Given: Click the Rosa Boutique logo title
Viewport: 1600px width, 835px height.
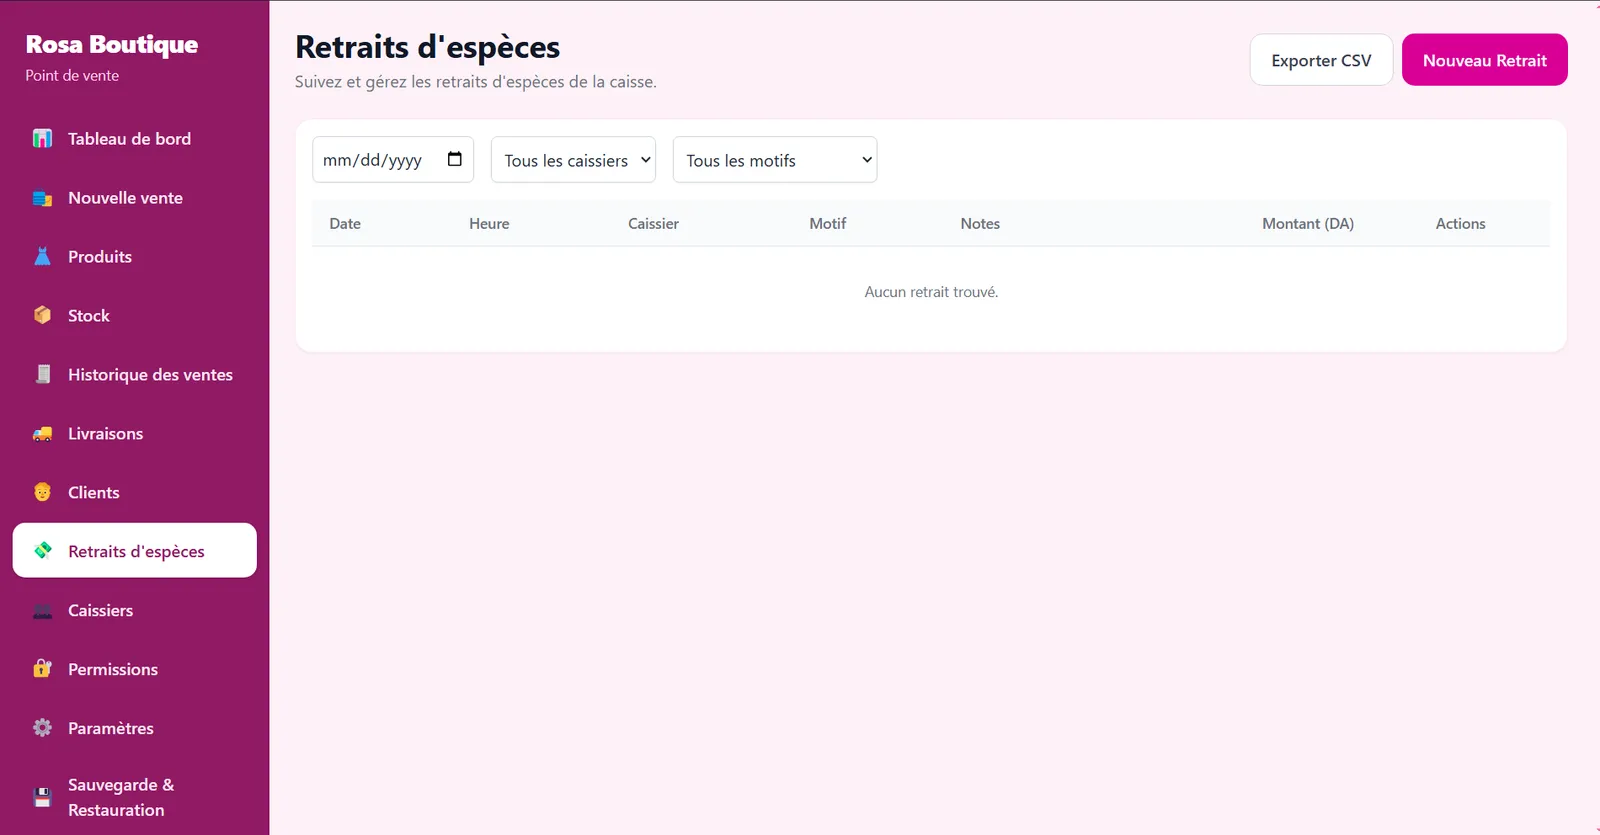Looking at the screenshot, I should click(x=112, y=45).
